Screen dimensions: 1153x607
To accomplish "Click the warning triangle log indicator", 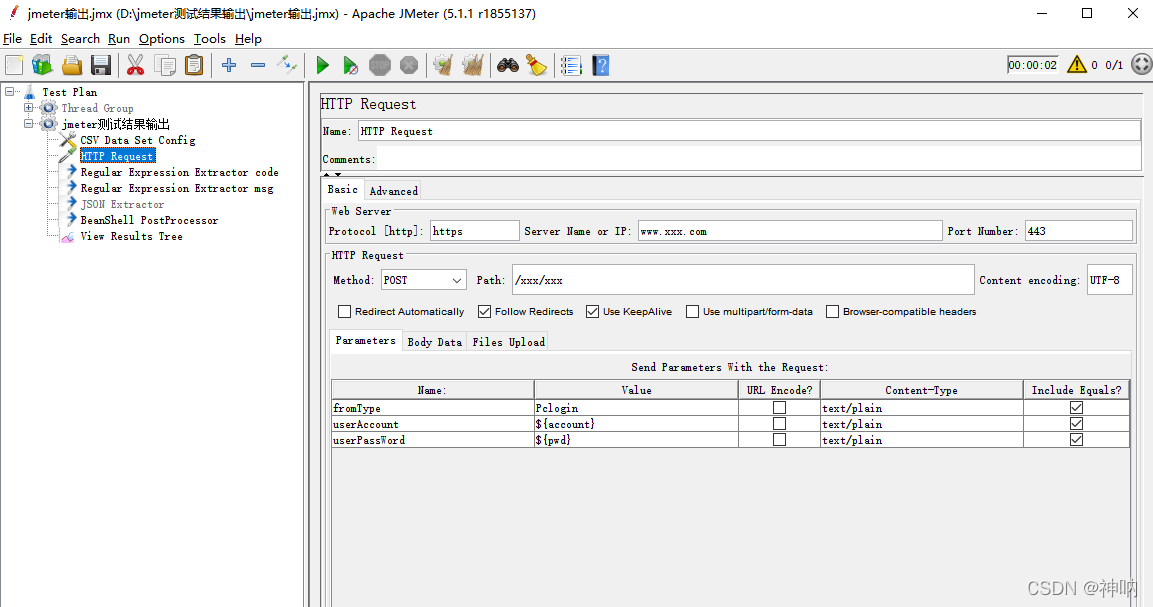I will pyautogui.click(x=1077, y=65).
